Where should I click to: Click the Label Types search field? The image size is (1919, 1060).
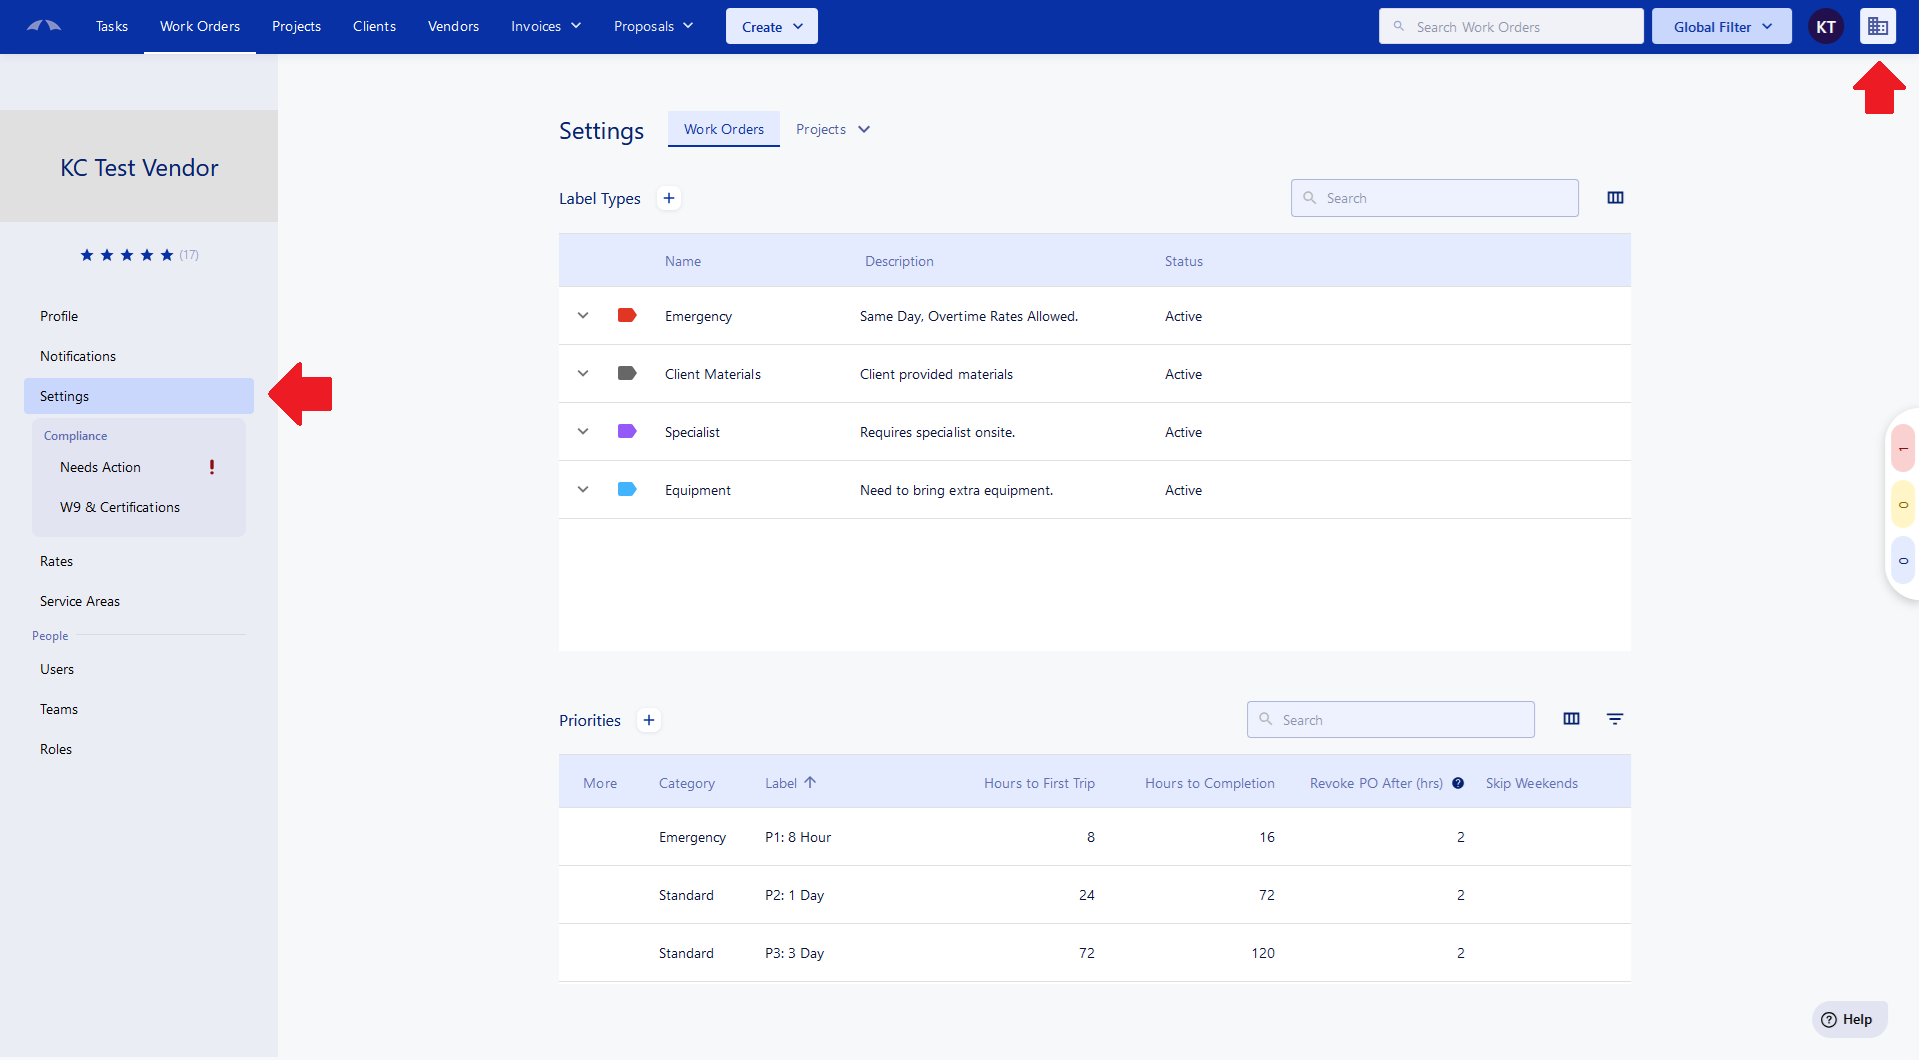coord(1434,198)
